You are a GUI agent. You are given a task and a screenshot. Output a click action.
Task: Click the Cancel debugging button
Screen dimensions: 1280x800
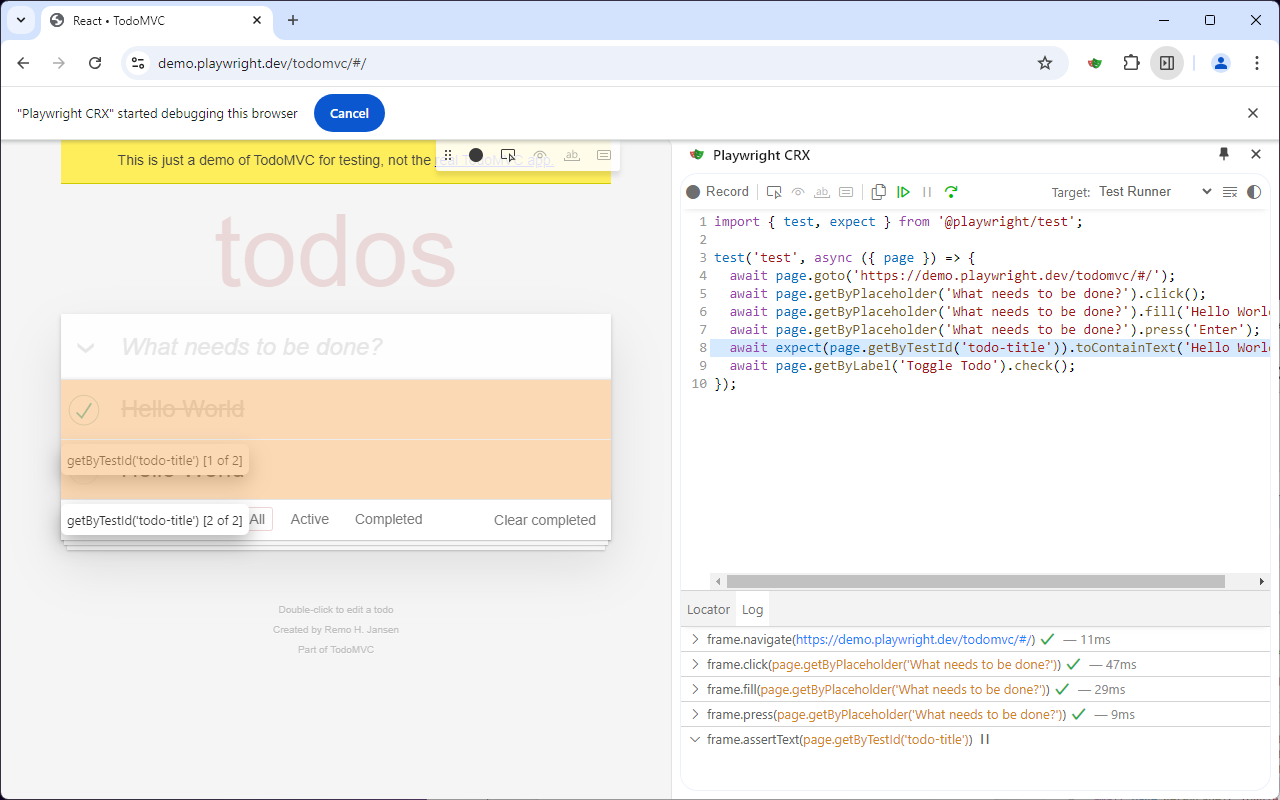coord(349,113)
